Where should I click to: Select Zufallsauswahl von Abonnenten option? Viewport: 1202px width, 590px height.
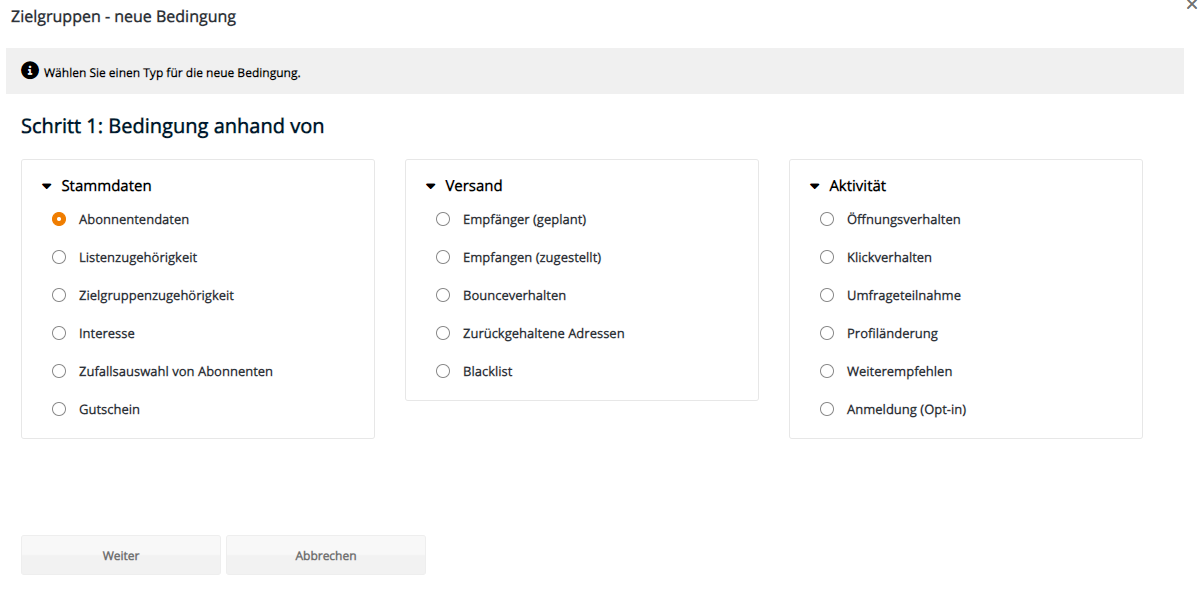(59, 371)
